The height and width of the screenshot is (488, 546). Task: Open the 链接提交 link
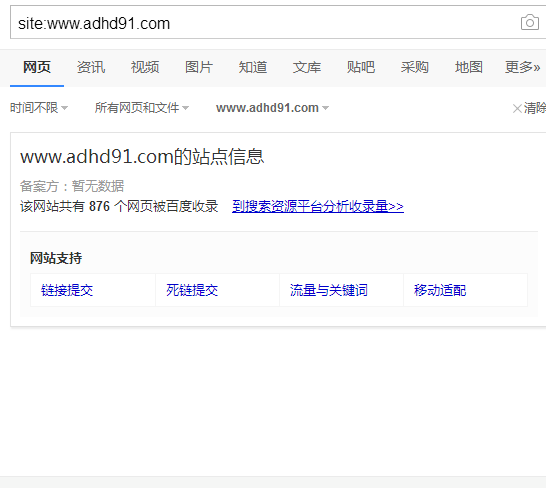point(67,290)
